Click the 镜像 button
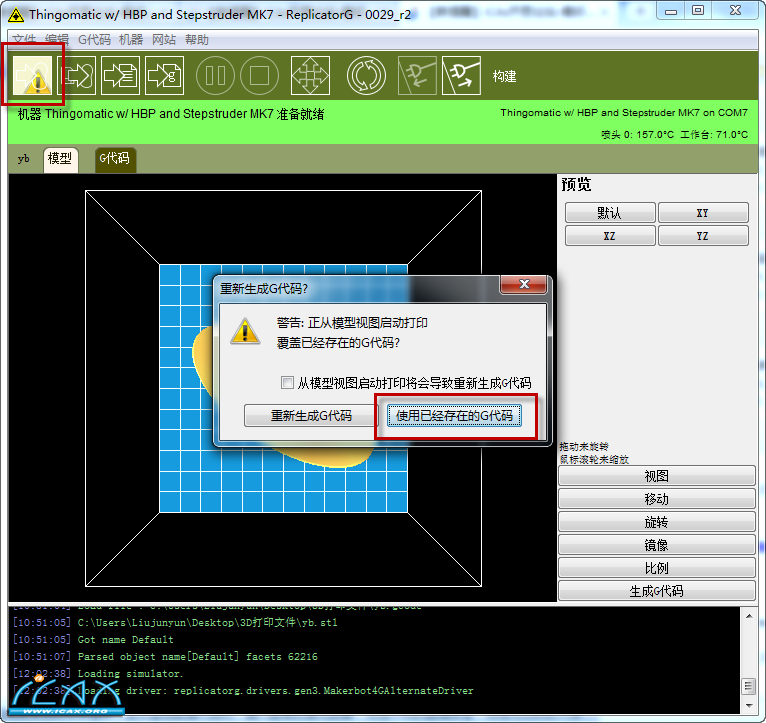Viewport: 766px width, 723px height. point(657,545)
